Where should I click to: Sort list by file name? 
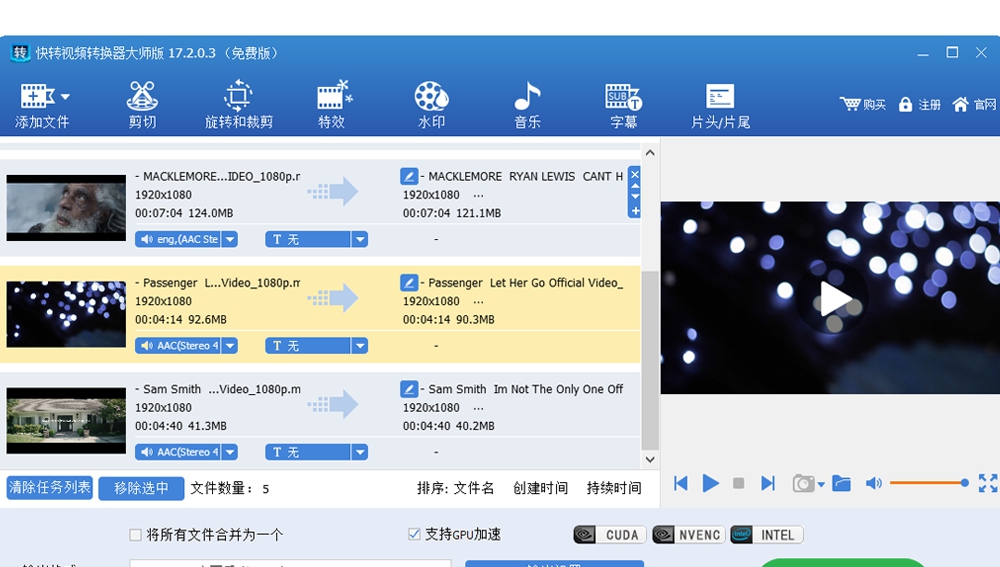[473, 488]
